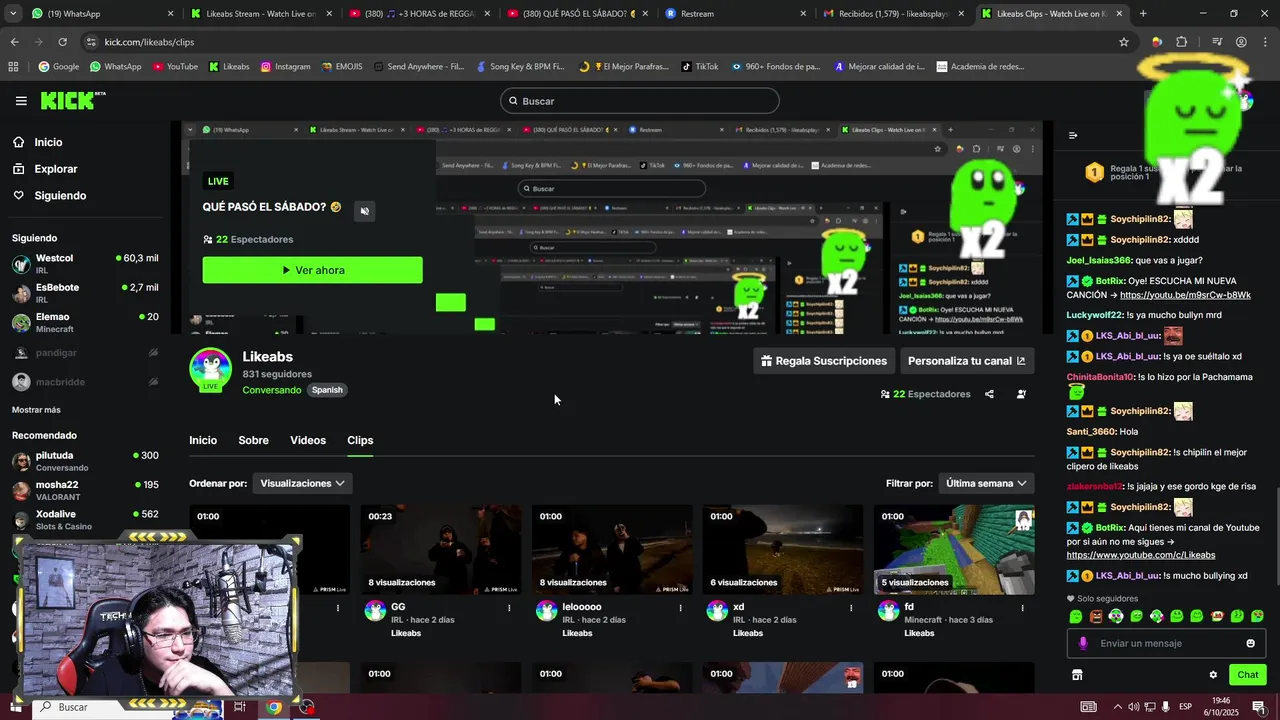Open recommended channel pilutuda
The height and width of the screenshot is (720, 1280).
pos(85,461)
